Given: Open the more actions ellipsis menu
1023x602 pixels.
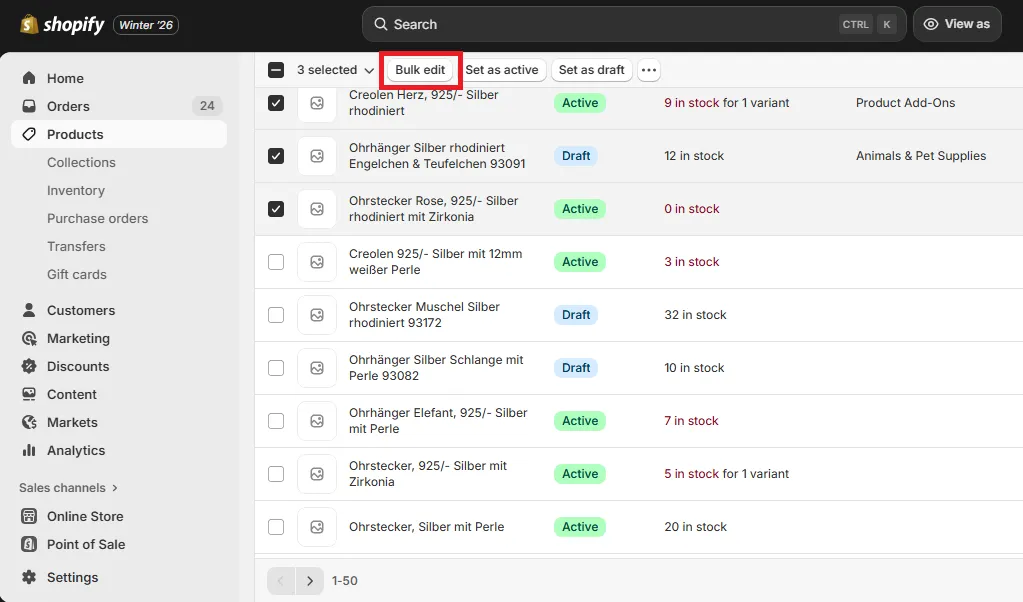Looking at the screenshot, I should (x=648, y=70).
